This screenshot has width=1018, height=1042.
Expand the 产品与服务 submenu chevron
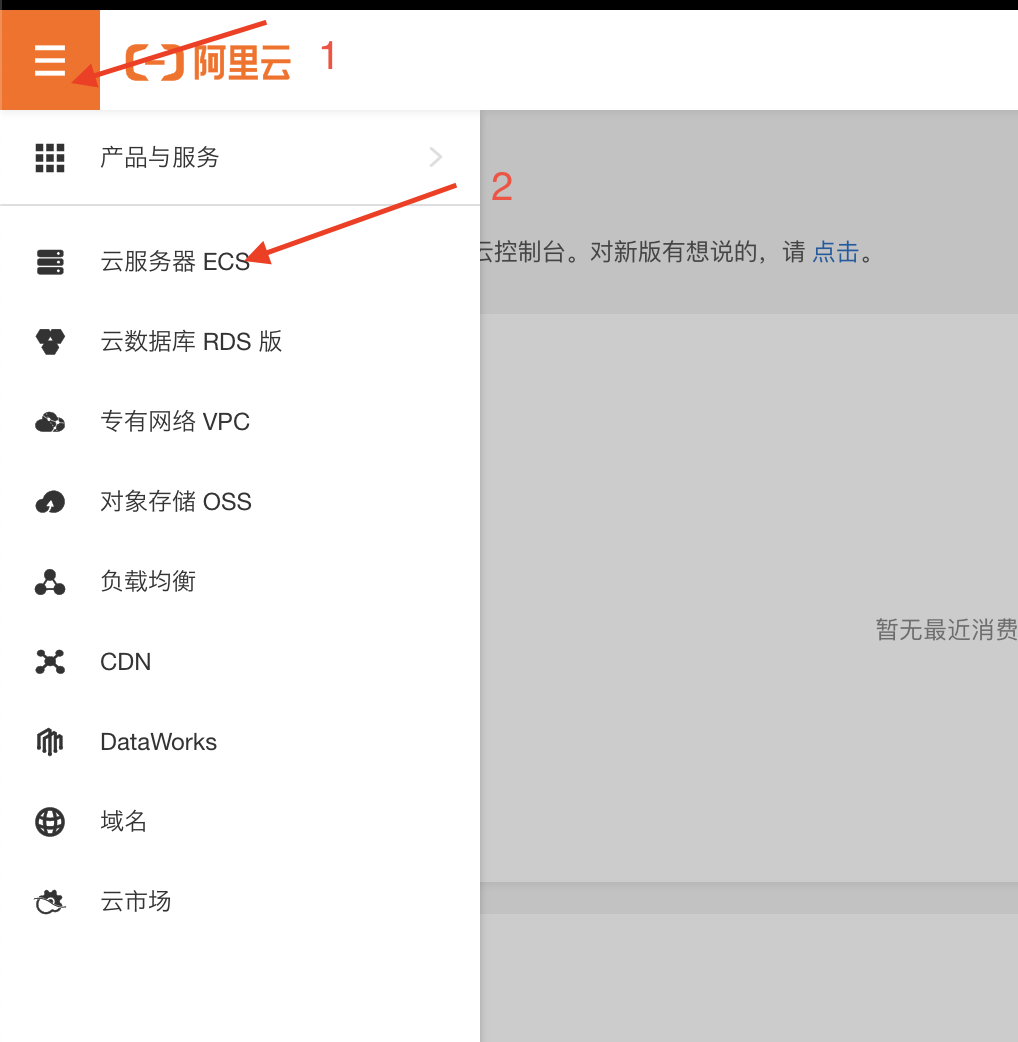[435, 157]
